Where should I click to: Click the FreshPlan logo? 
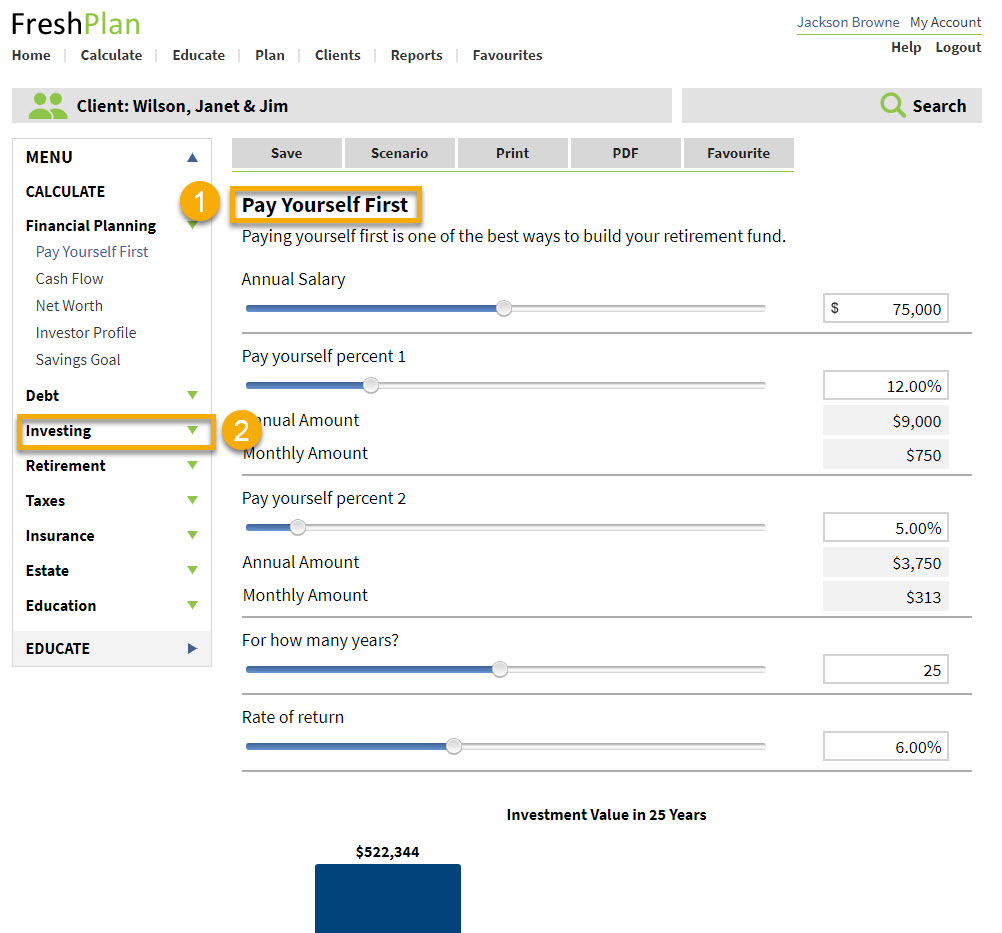coord(75,24)
